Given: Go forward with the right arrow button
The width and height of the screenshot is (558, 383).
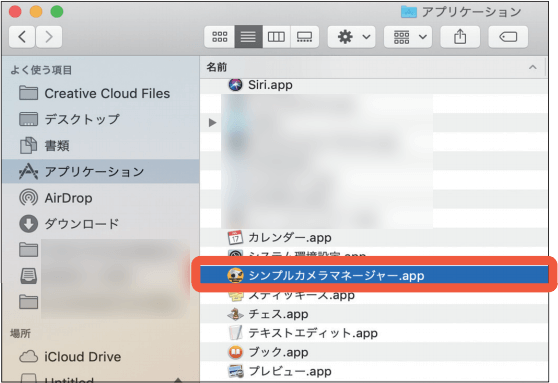Looking at the screenshot, I should coord(49,37).
